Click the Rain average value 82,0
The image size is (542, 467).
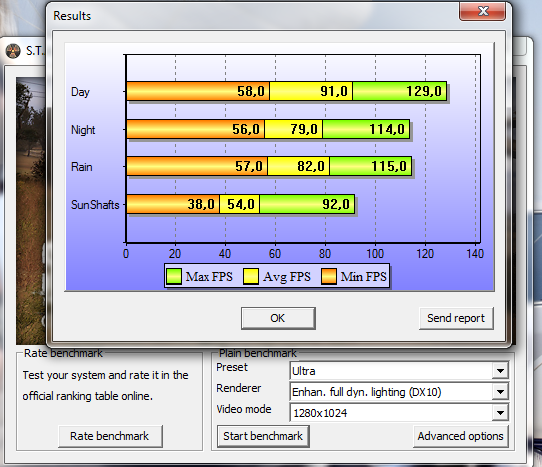(x=311, y=166)
